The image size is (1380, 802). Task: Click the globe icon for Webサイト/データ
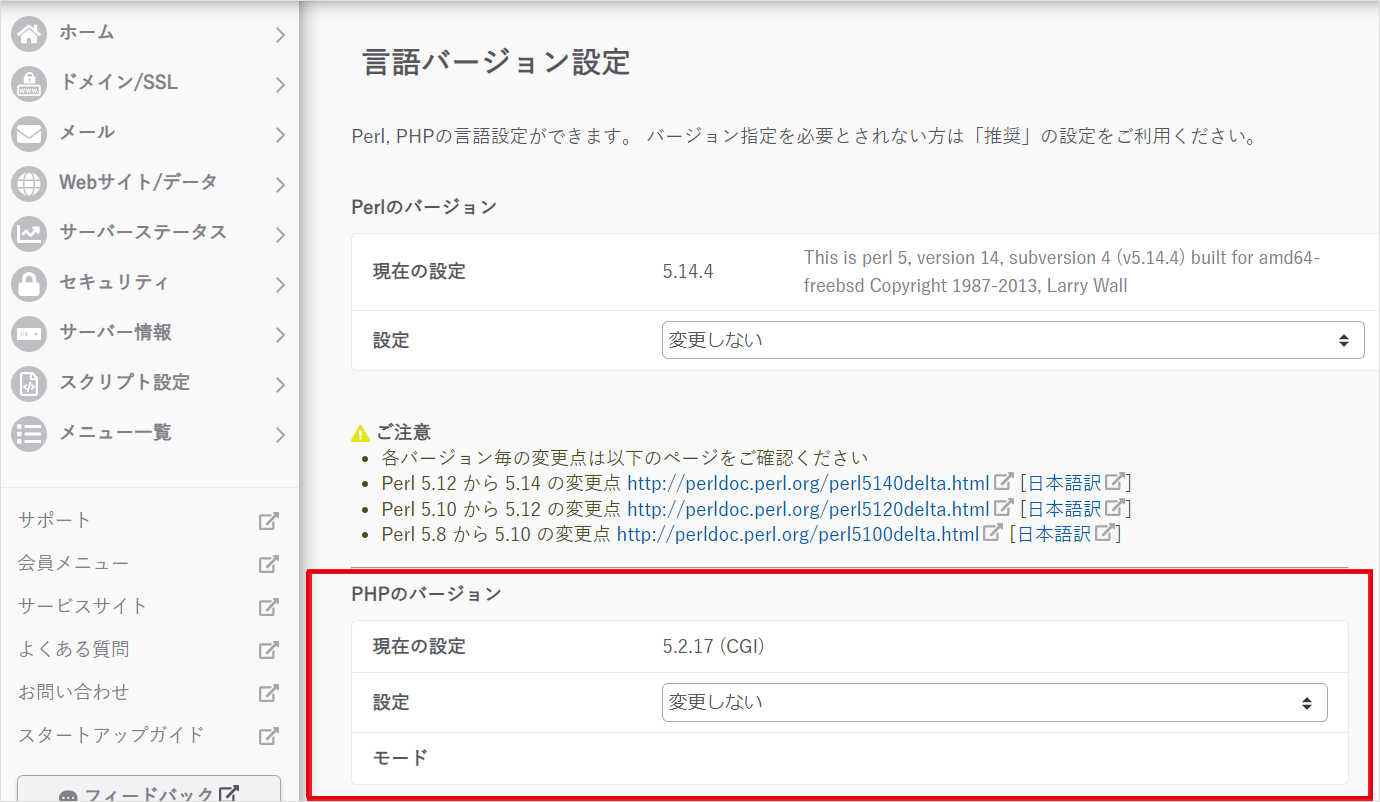point(29,184)
